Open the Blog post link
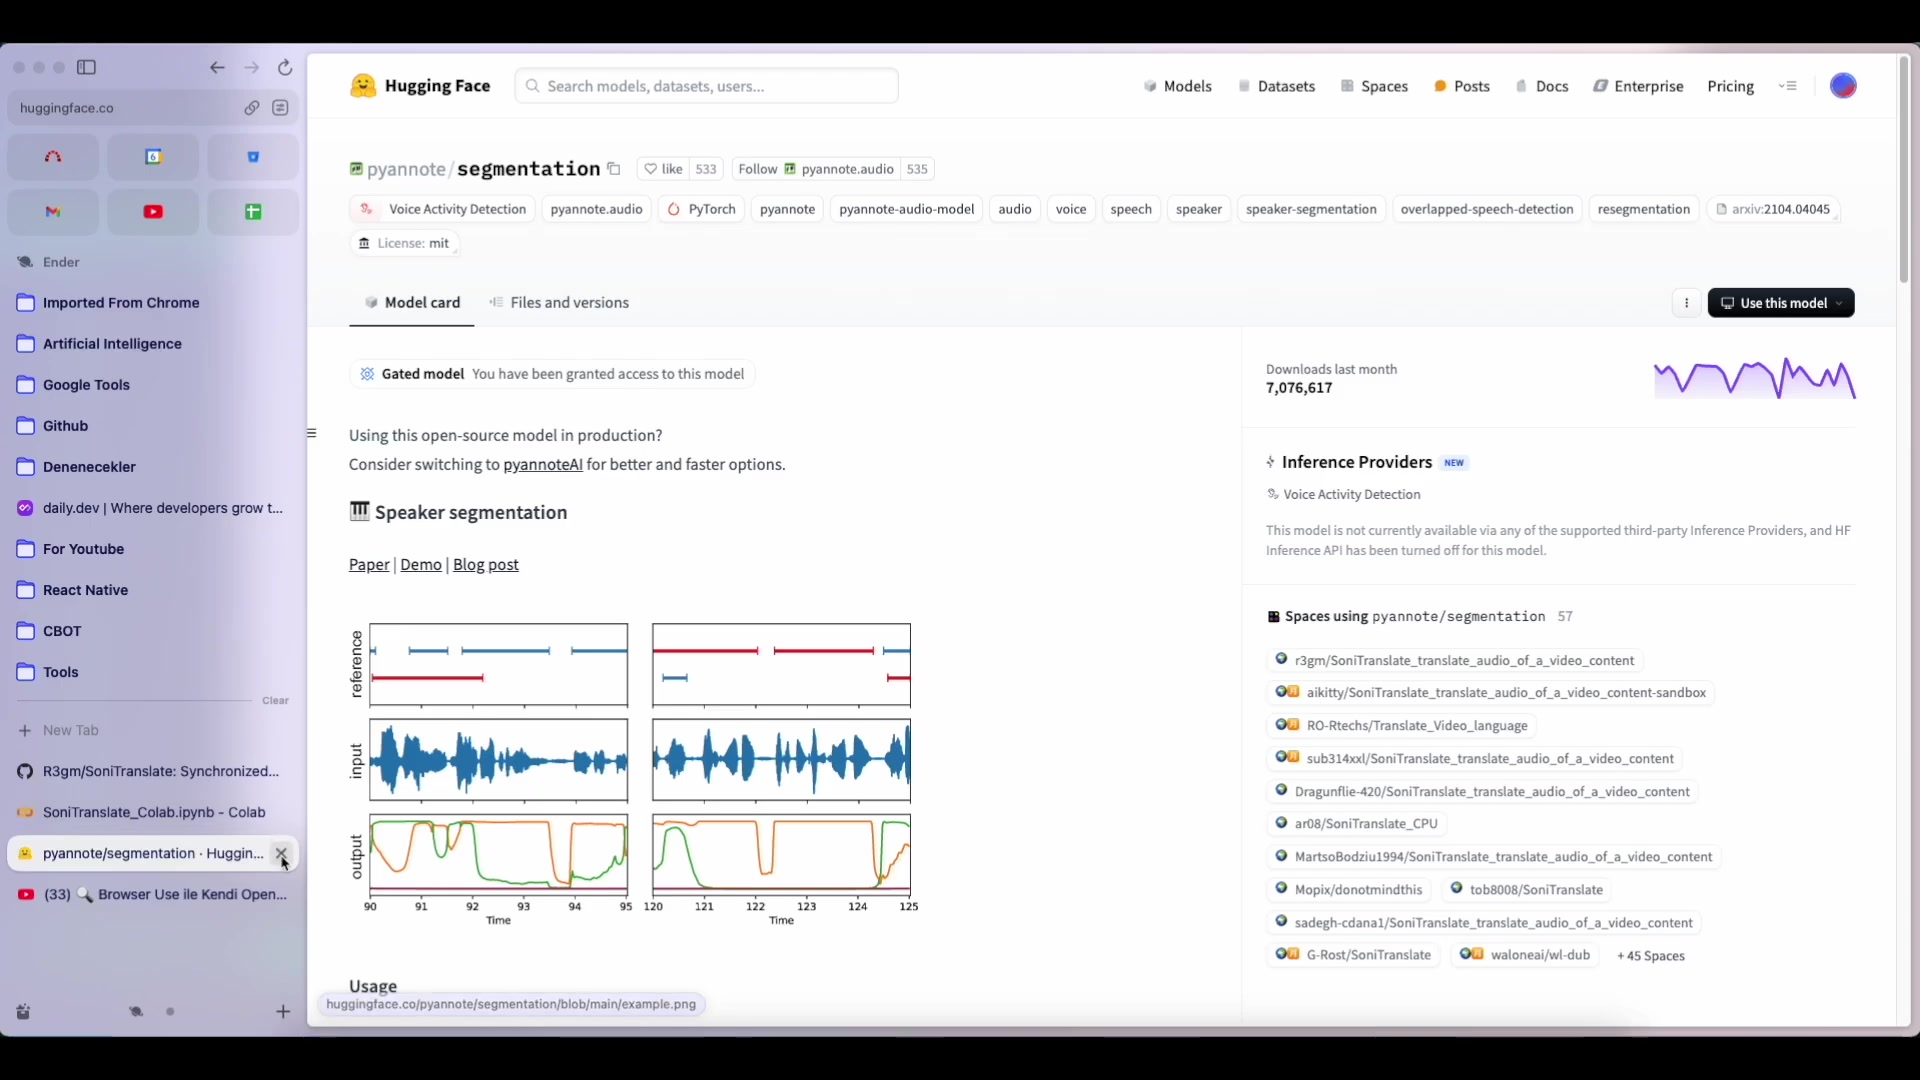The image size is (1920, 1080). click(x=486, y=565)
